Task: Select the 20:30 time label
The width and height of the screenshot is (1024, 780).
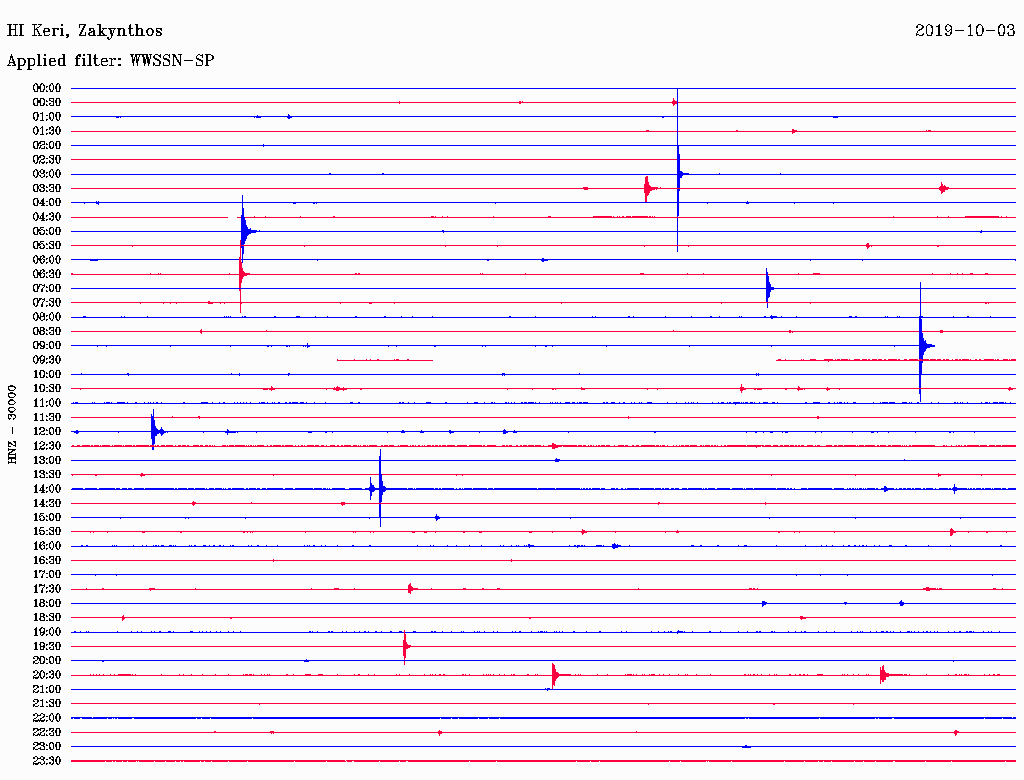Action: pyautogui.click(x=46, y=675)
